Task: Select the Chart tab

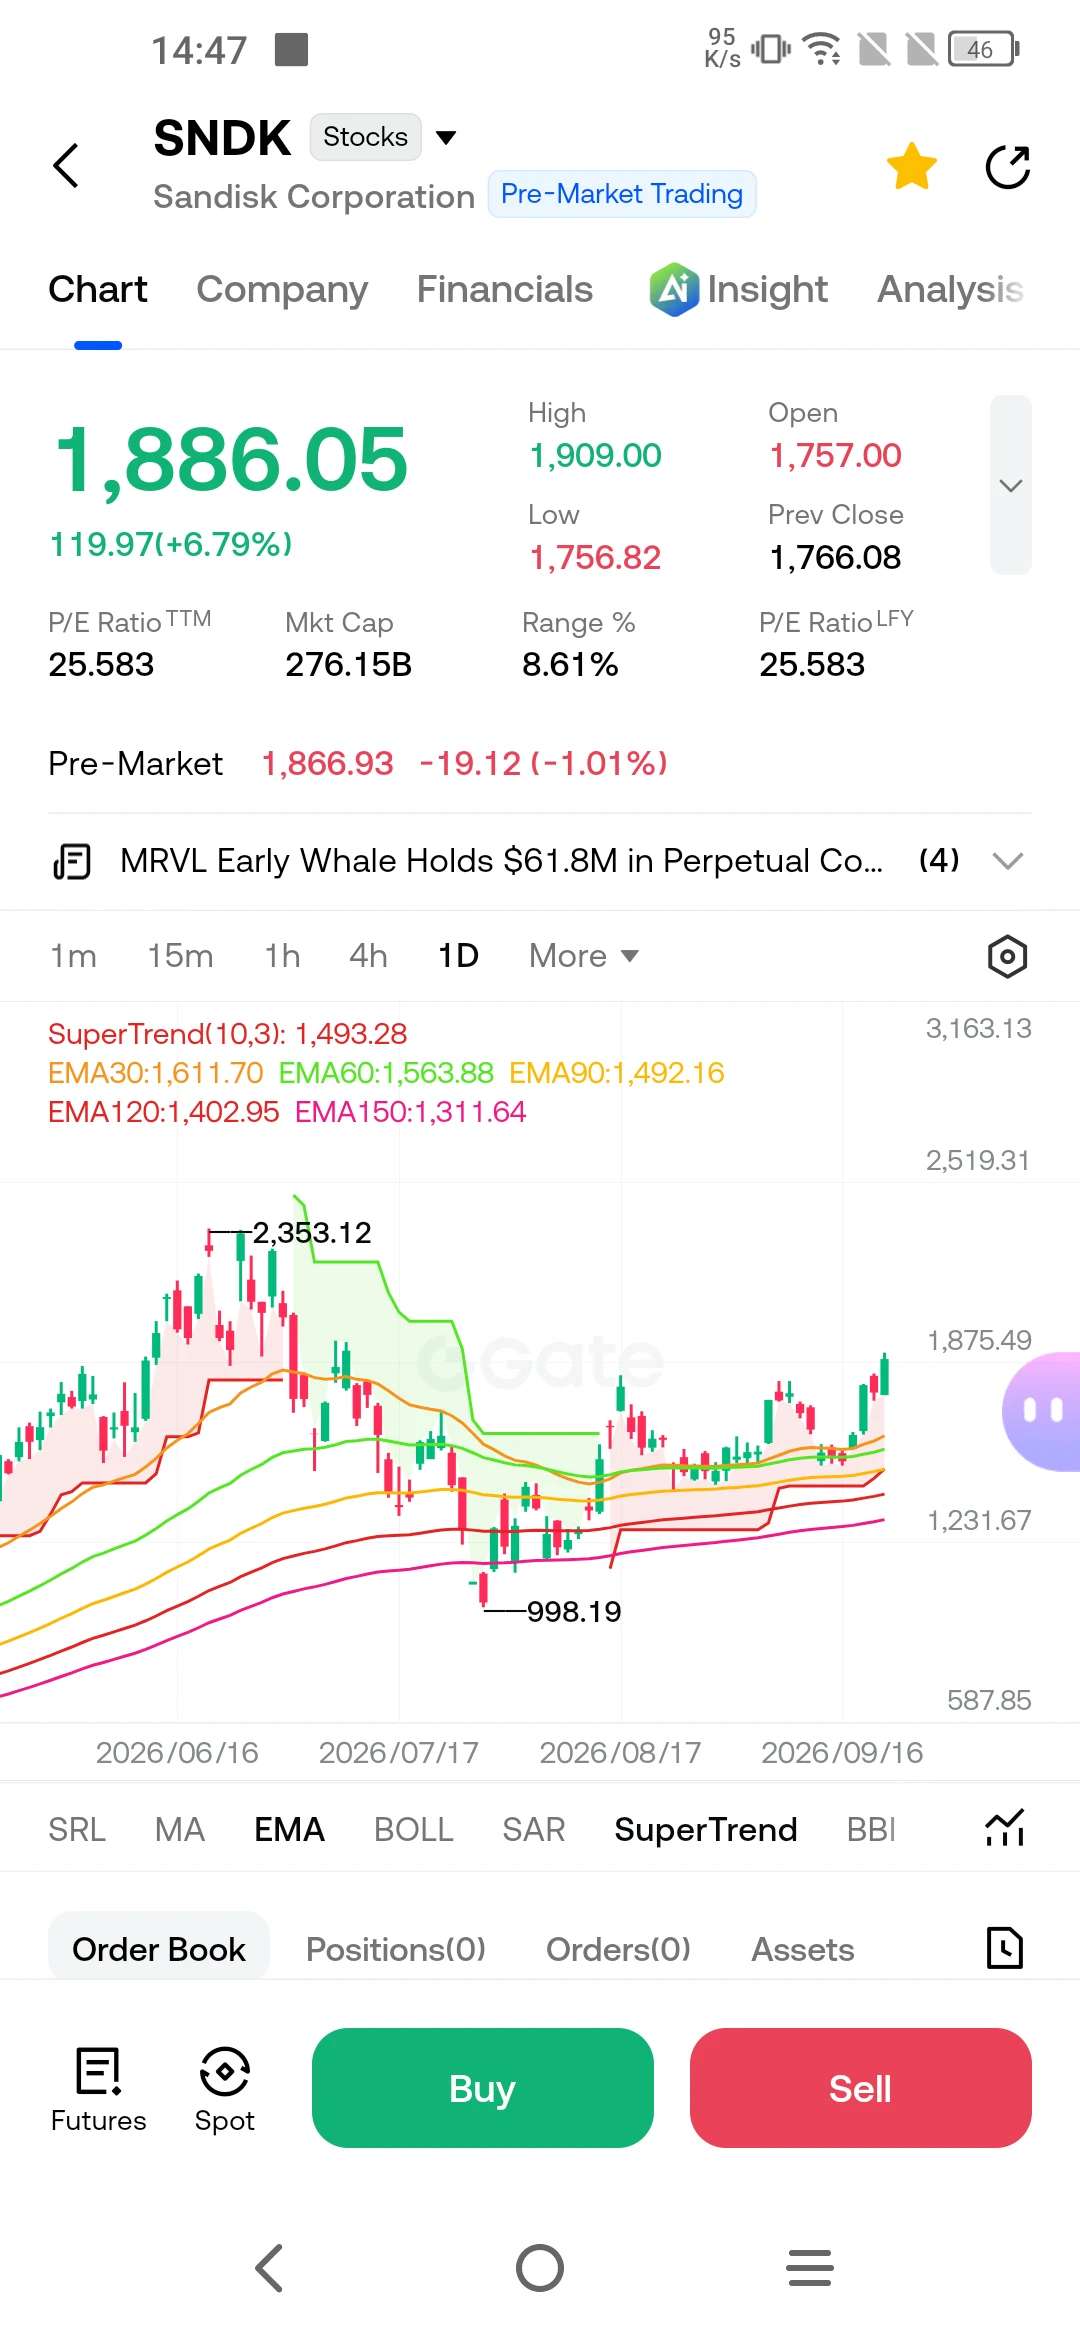Action: coord(98,289)
